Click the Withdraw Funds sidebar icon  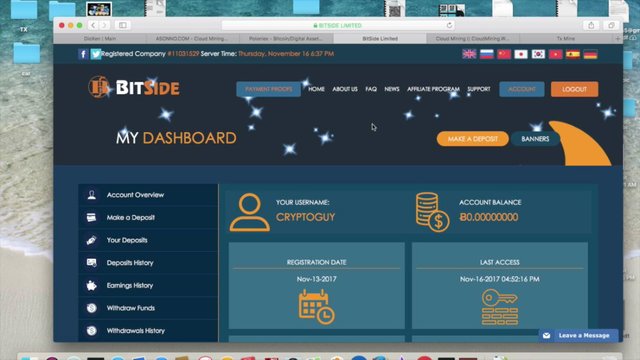91,308
